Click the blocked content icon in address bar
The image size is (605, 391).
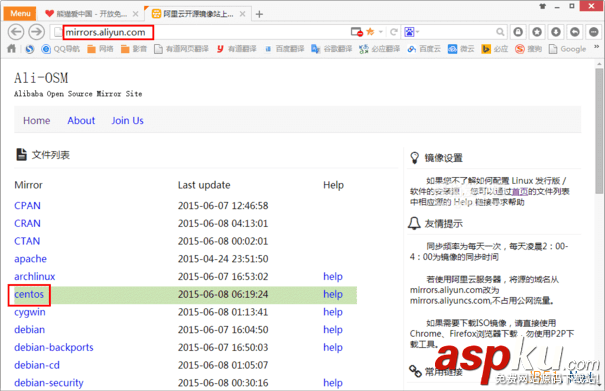pyautogui.click(x=357, y=32)
